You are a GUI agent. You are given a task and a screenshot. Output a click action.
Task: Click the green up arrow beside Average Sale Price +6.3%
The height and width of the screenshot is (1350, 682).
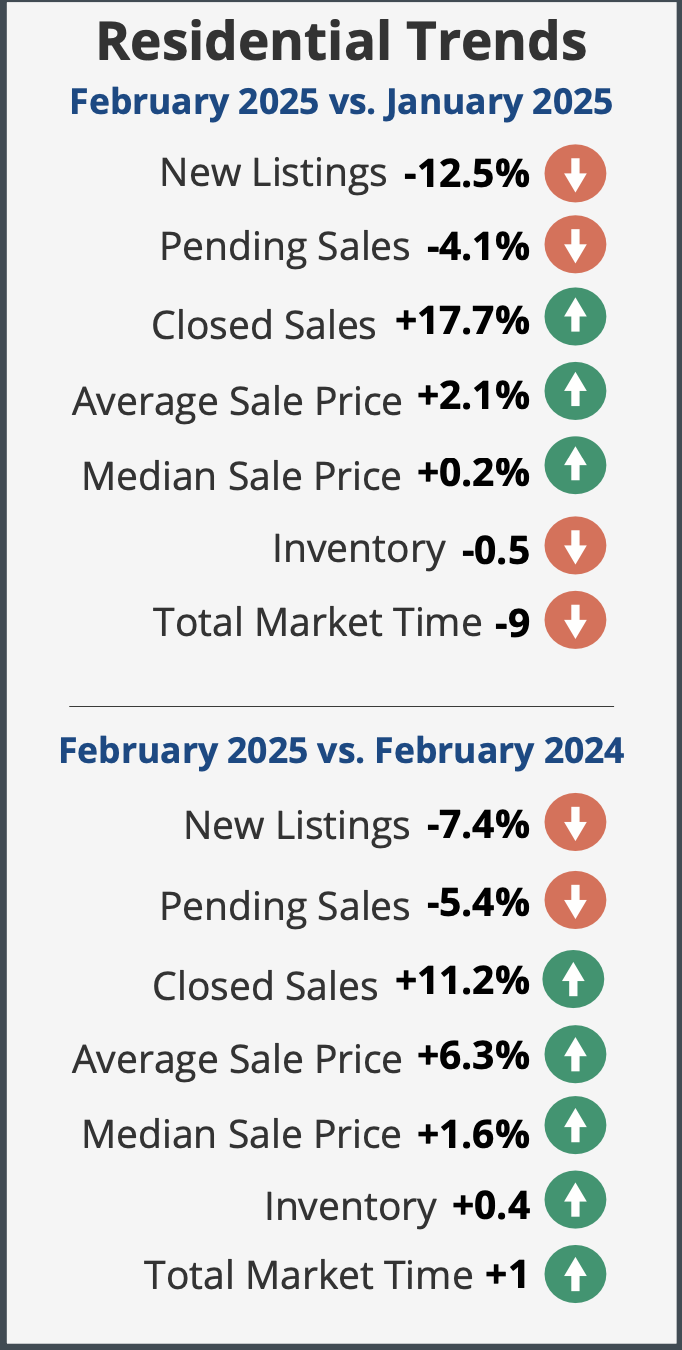[575, 1054]
